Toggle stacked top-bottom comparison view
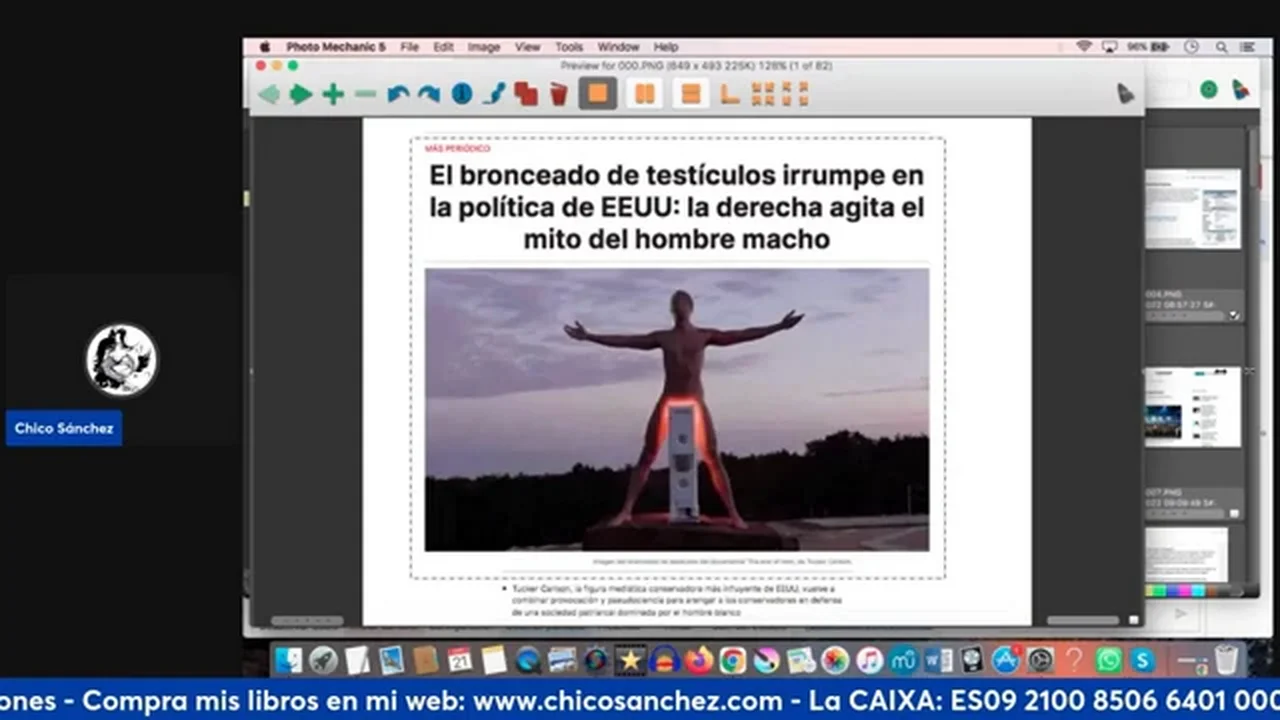The width and height of the screenshot is (1280, 720). (690, 94)
